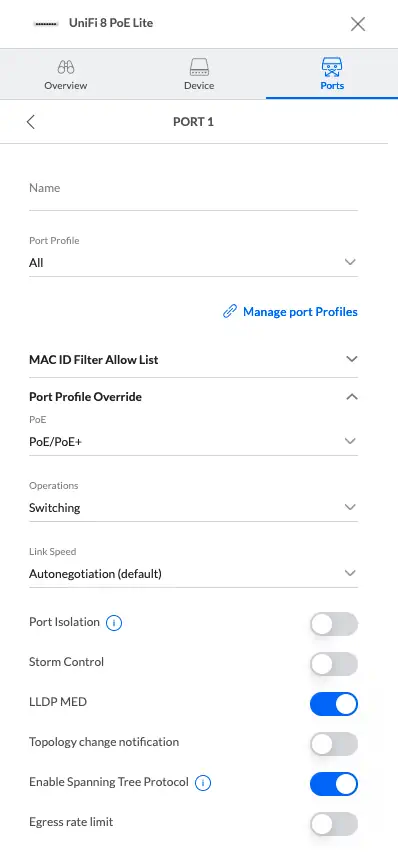Expand MAC ID Filter Allow List
The height and width of the screenshot is (862, 398).
click(x=194, y=360)
